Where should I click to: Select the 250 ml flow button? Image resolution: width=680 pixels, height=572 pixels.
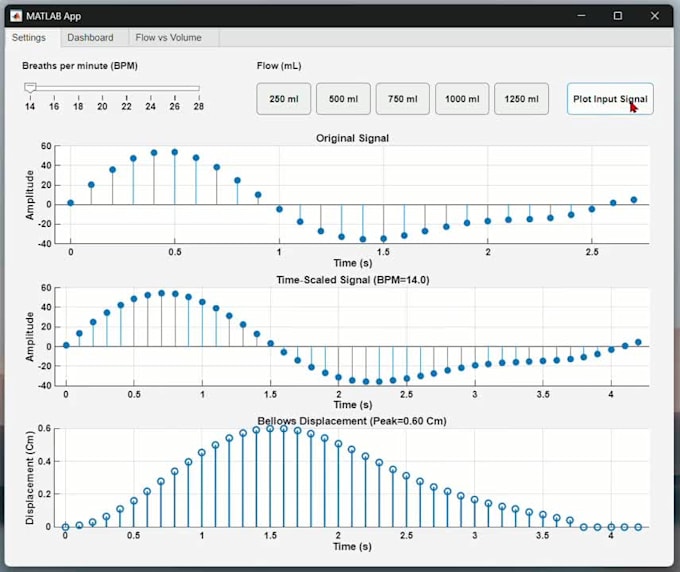point(284,99)
